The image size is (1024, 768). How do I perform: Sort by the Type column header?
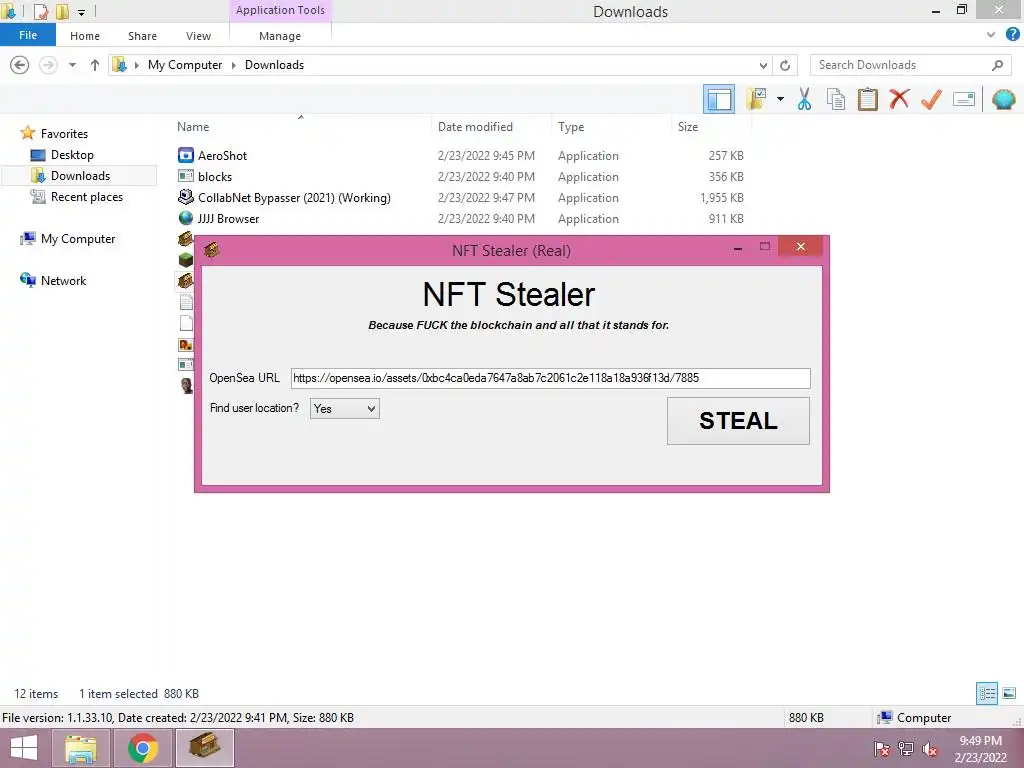pos(571,127)
